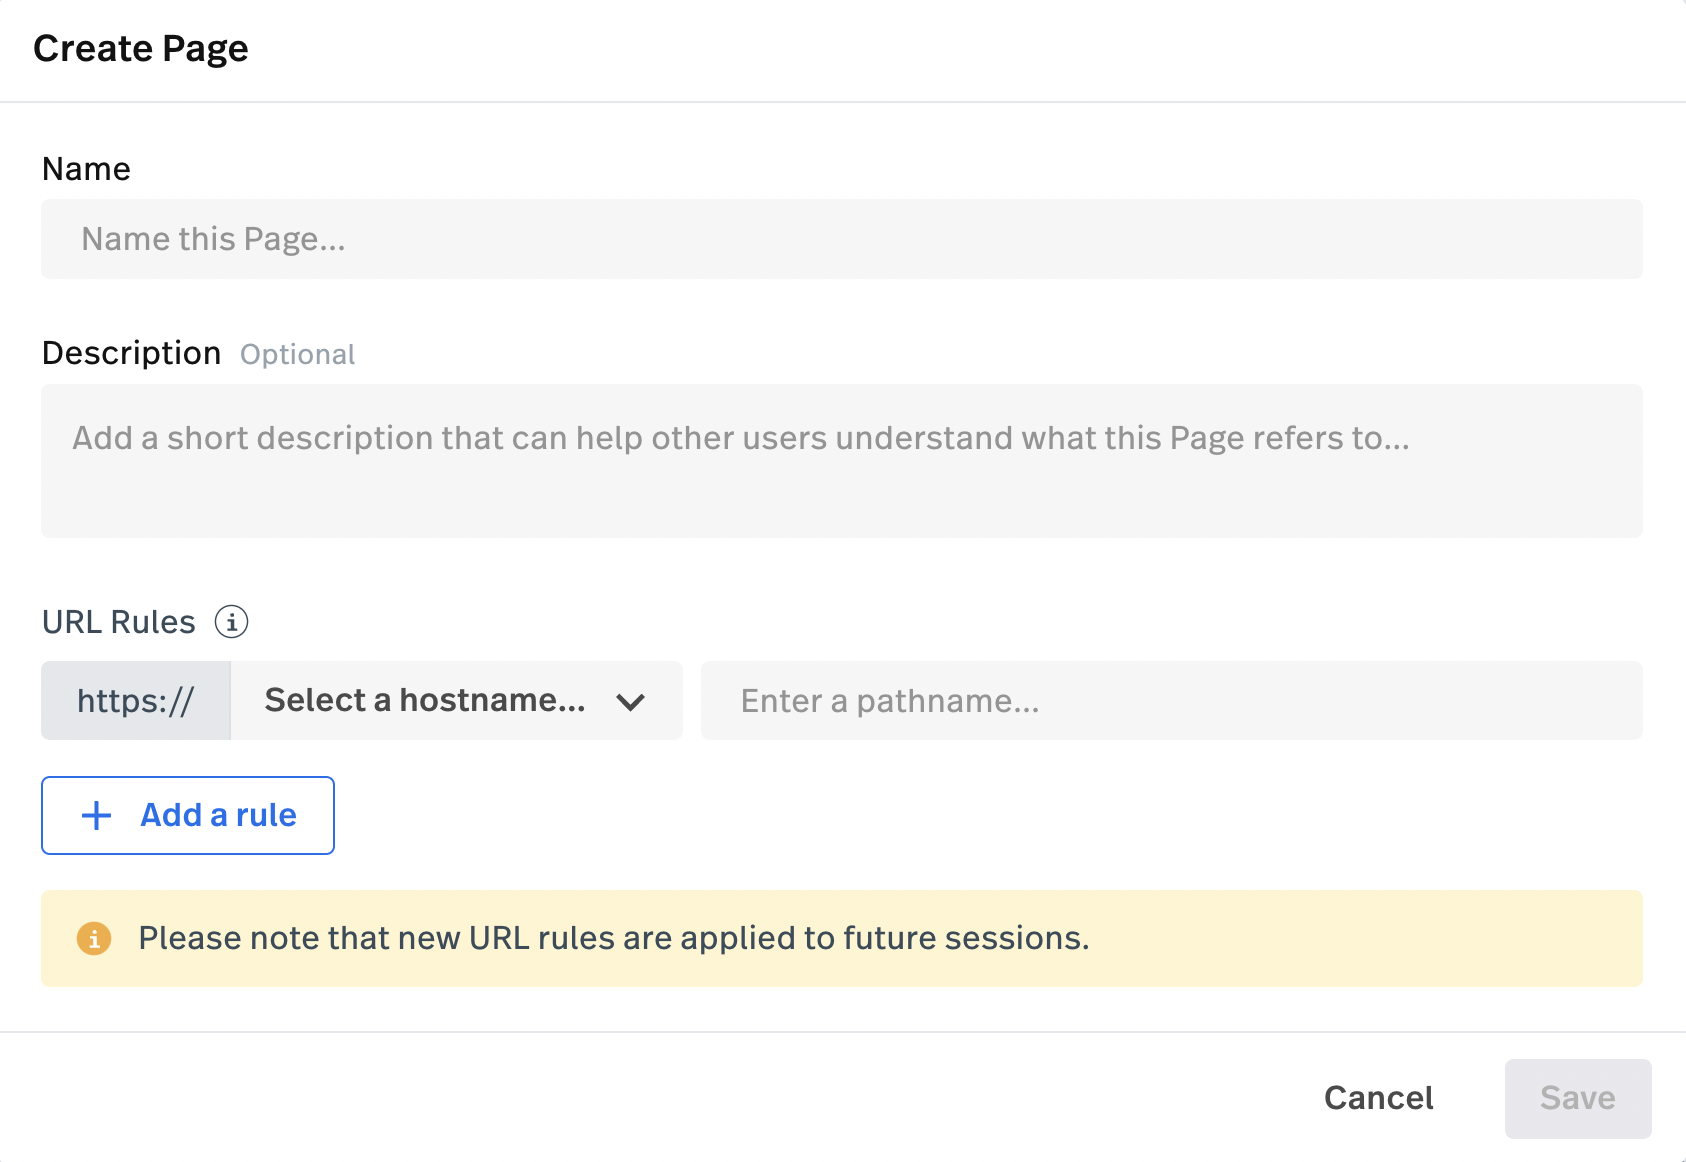This screenshot has width=1686, height=1162.
Task: Focus the Enter a pathname field
Action: pos(1172,700)
